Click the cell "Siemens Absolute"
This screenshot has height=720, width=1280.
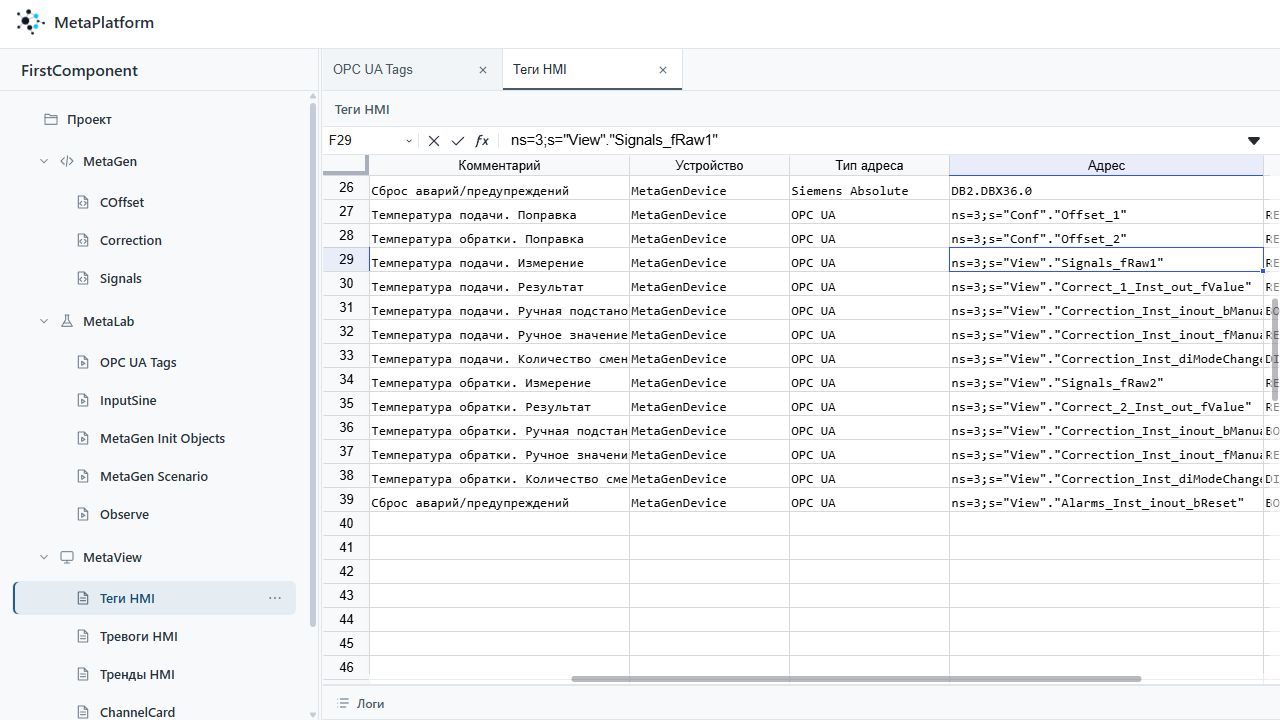[869, 190]
